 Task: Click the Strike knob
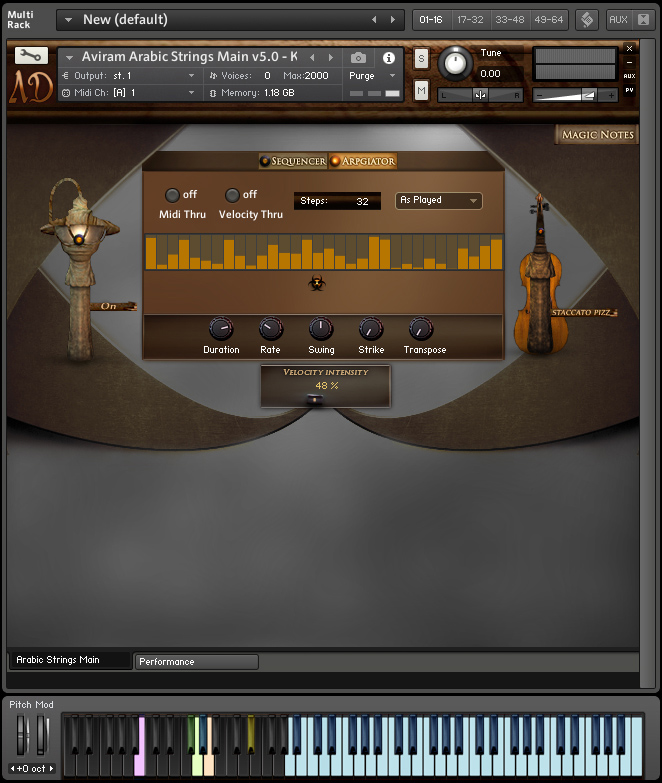371,329
